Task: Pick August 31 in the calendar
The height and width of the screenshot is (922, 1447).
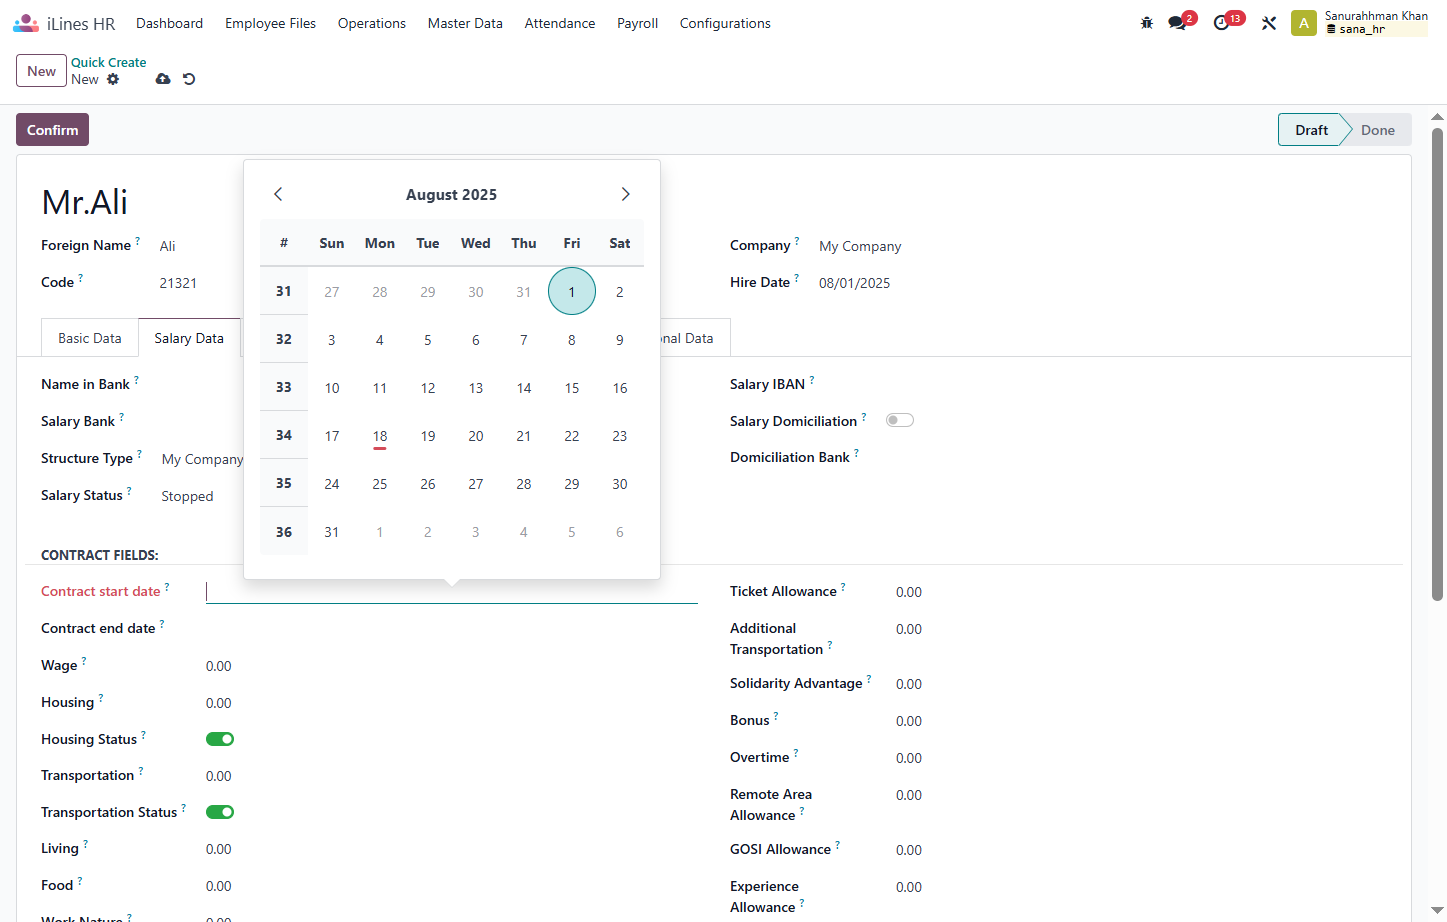Action: pyautogui.click(x=332, y=532)
